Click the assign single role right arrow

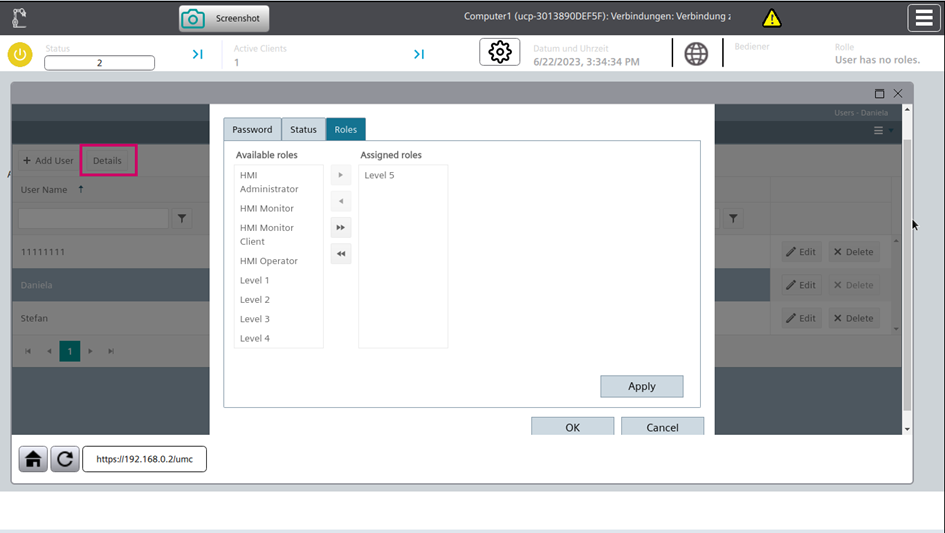click(x=341, y=175)
